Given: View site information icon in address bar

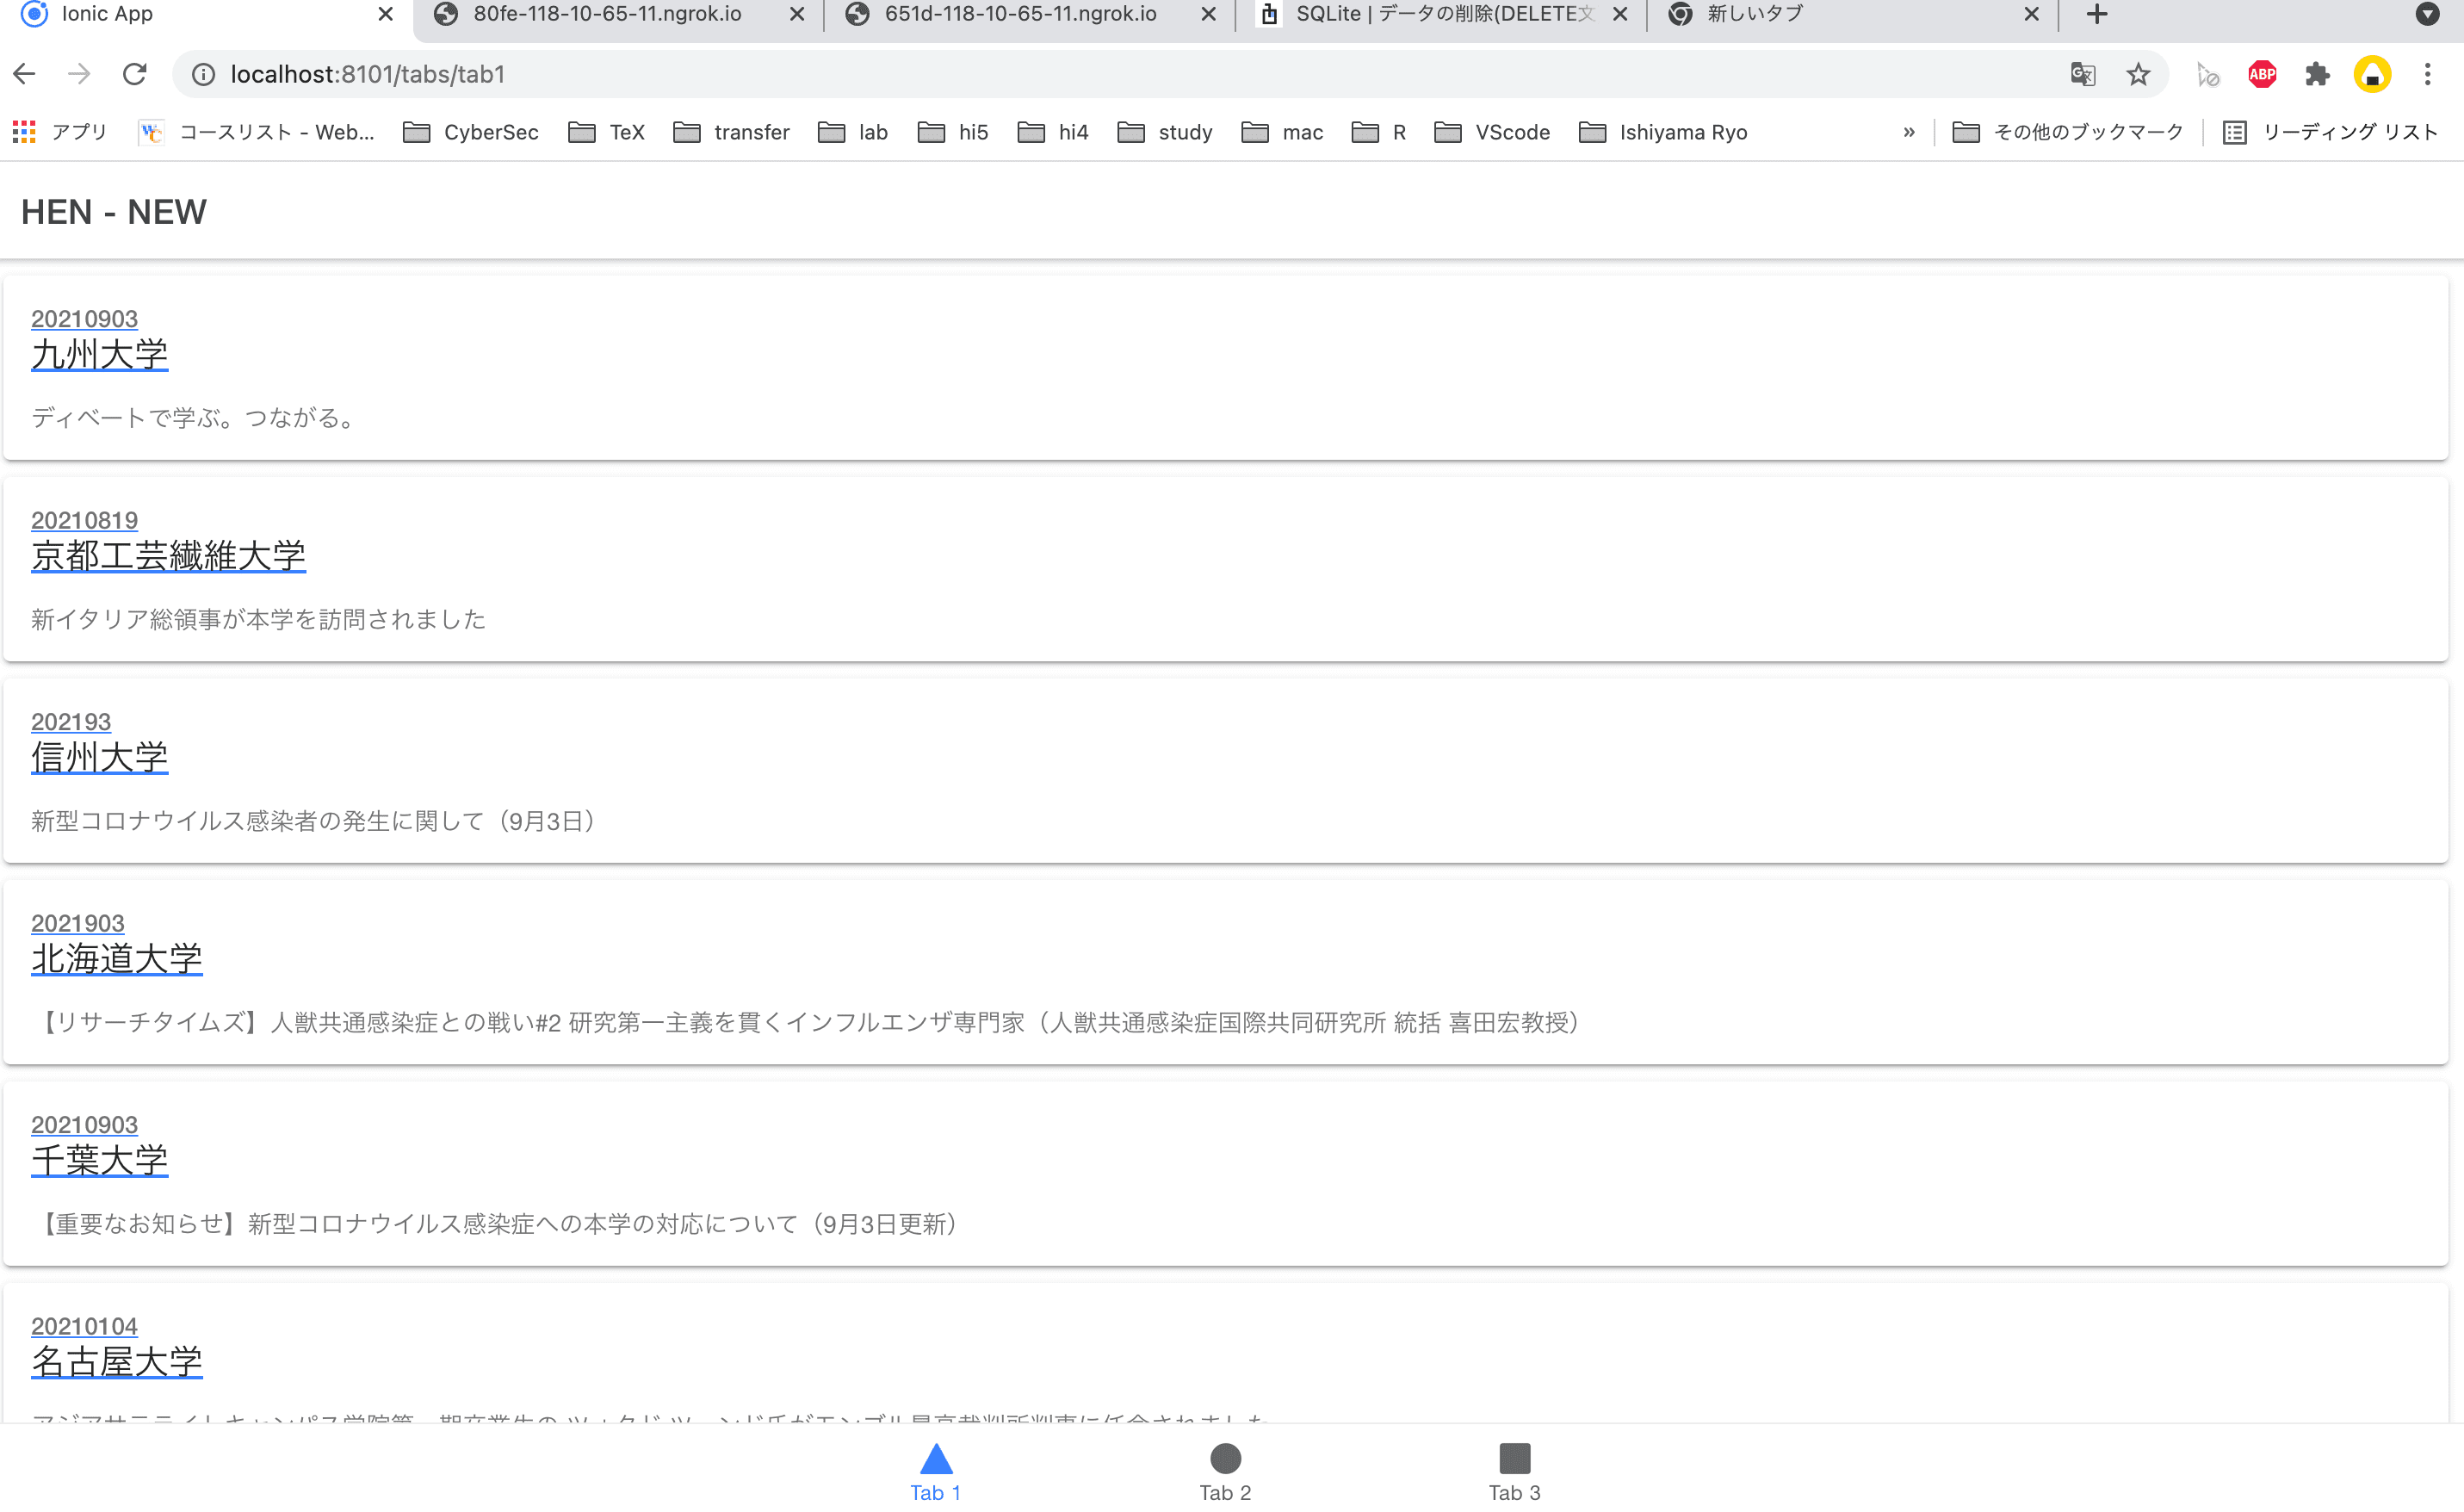Looking at the screenshot, I should 203,74.
